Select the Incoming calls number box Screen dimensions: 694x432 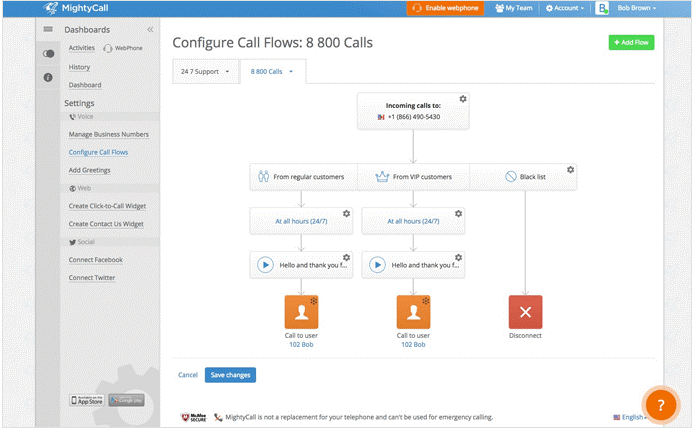(413, 111)
